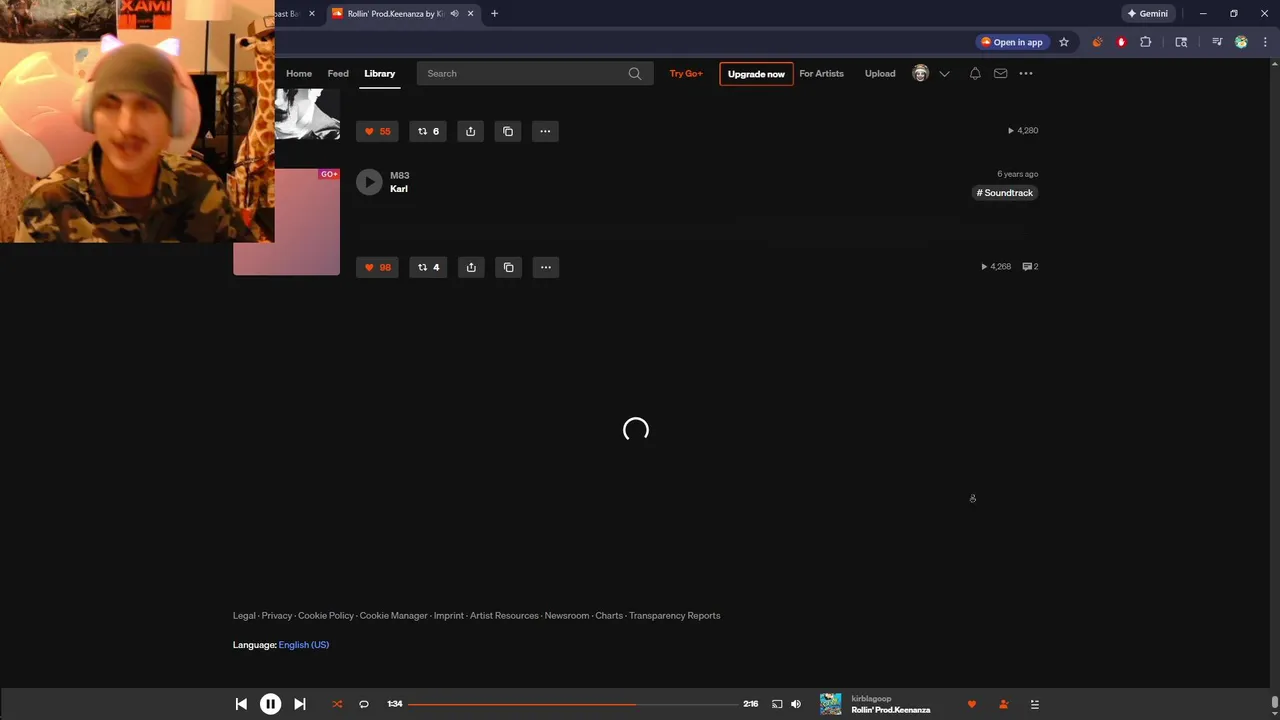Image resolution: width=1280 pixels, height=720 pixels.
Task: Open Gemini in Chrome
Action: 1147,14
